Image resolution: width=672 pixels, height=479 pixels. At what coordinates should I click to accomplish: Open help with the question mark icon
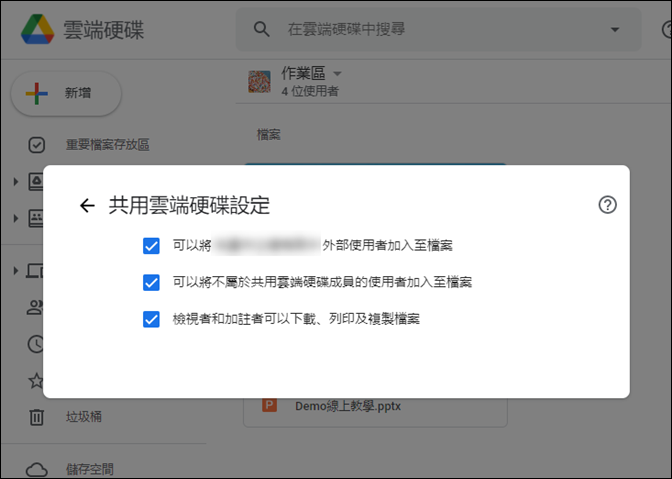point(607,205)
